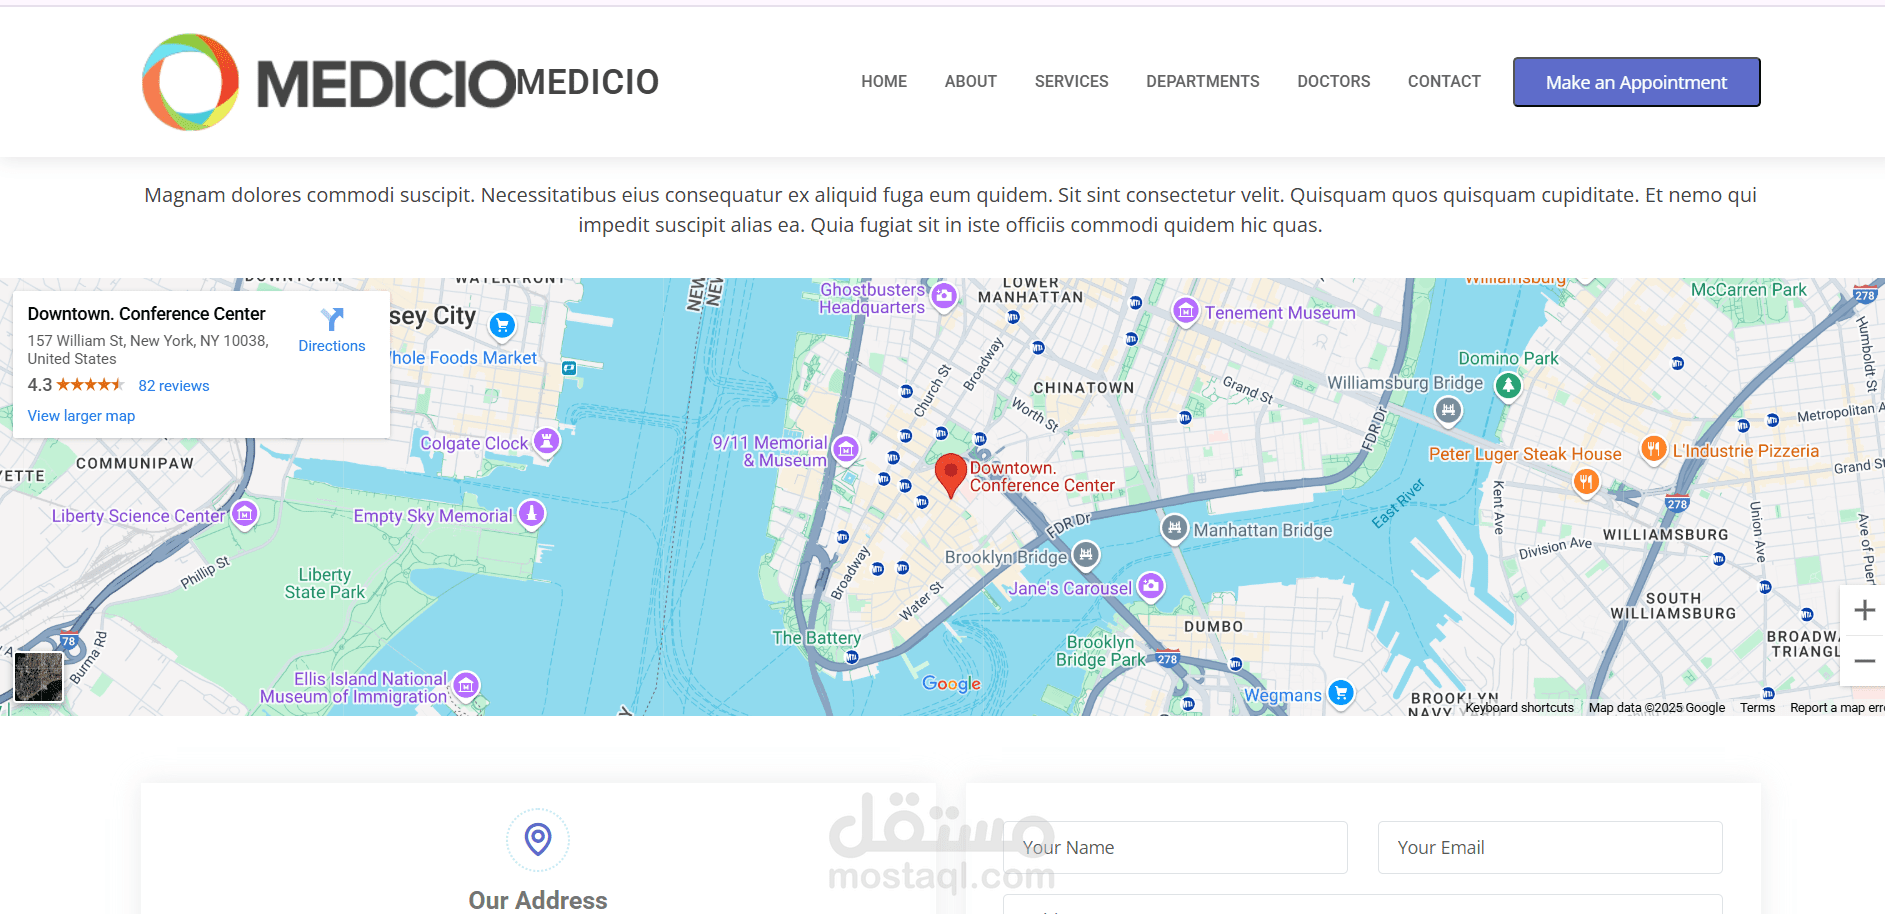Viewport: 1885px width, 914px height.
Task: Click the CHINATOWN neighborhood label
Action: 1084,388
